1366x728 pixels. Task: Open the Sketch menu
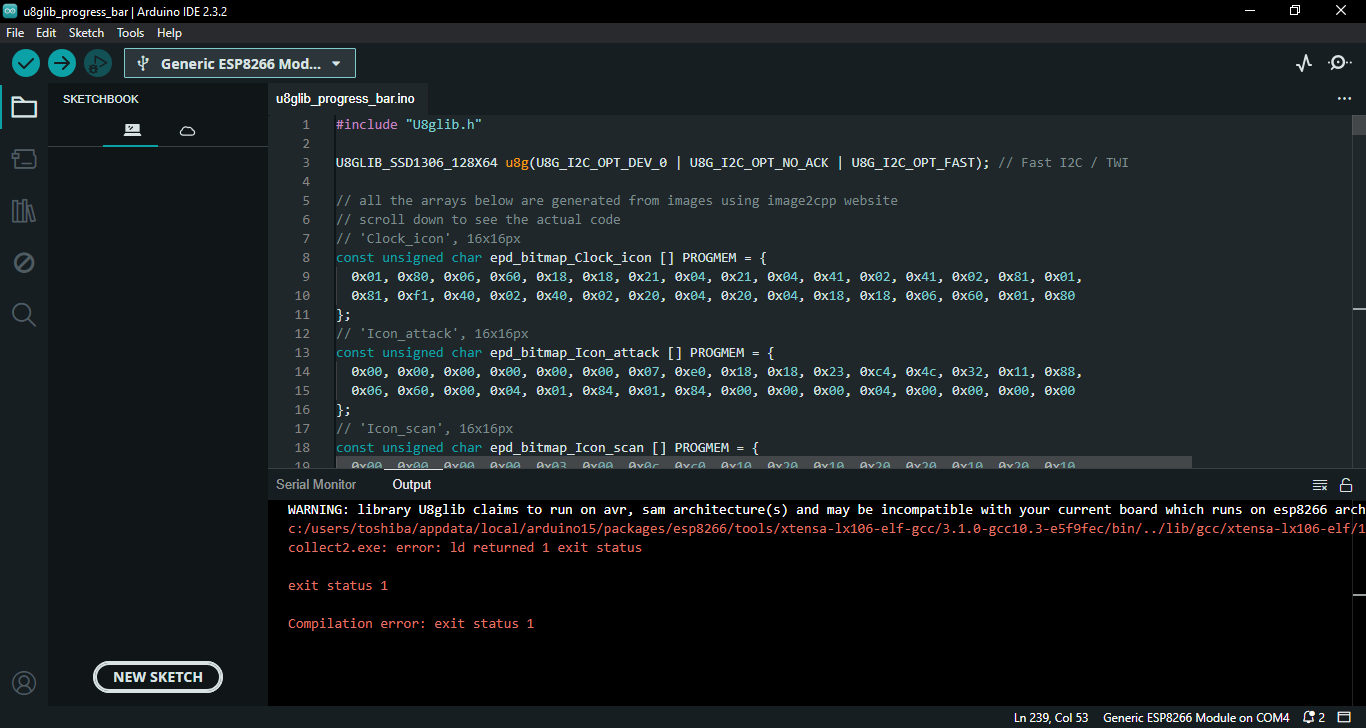pos(86,33)
